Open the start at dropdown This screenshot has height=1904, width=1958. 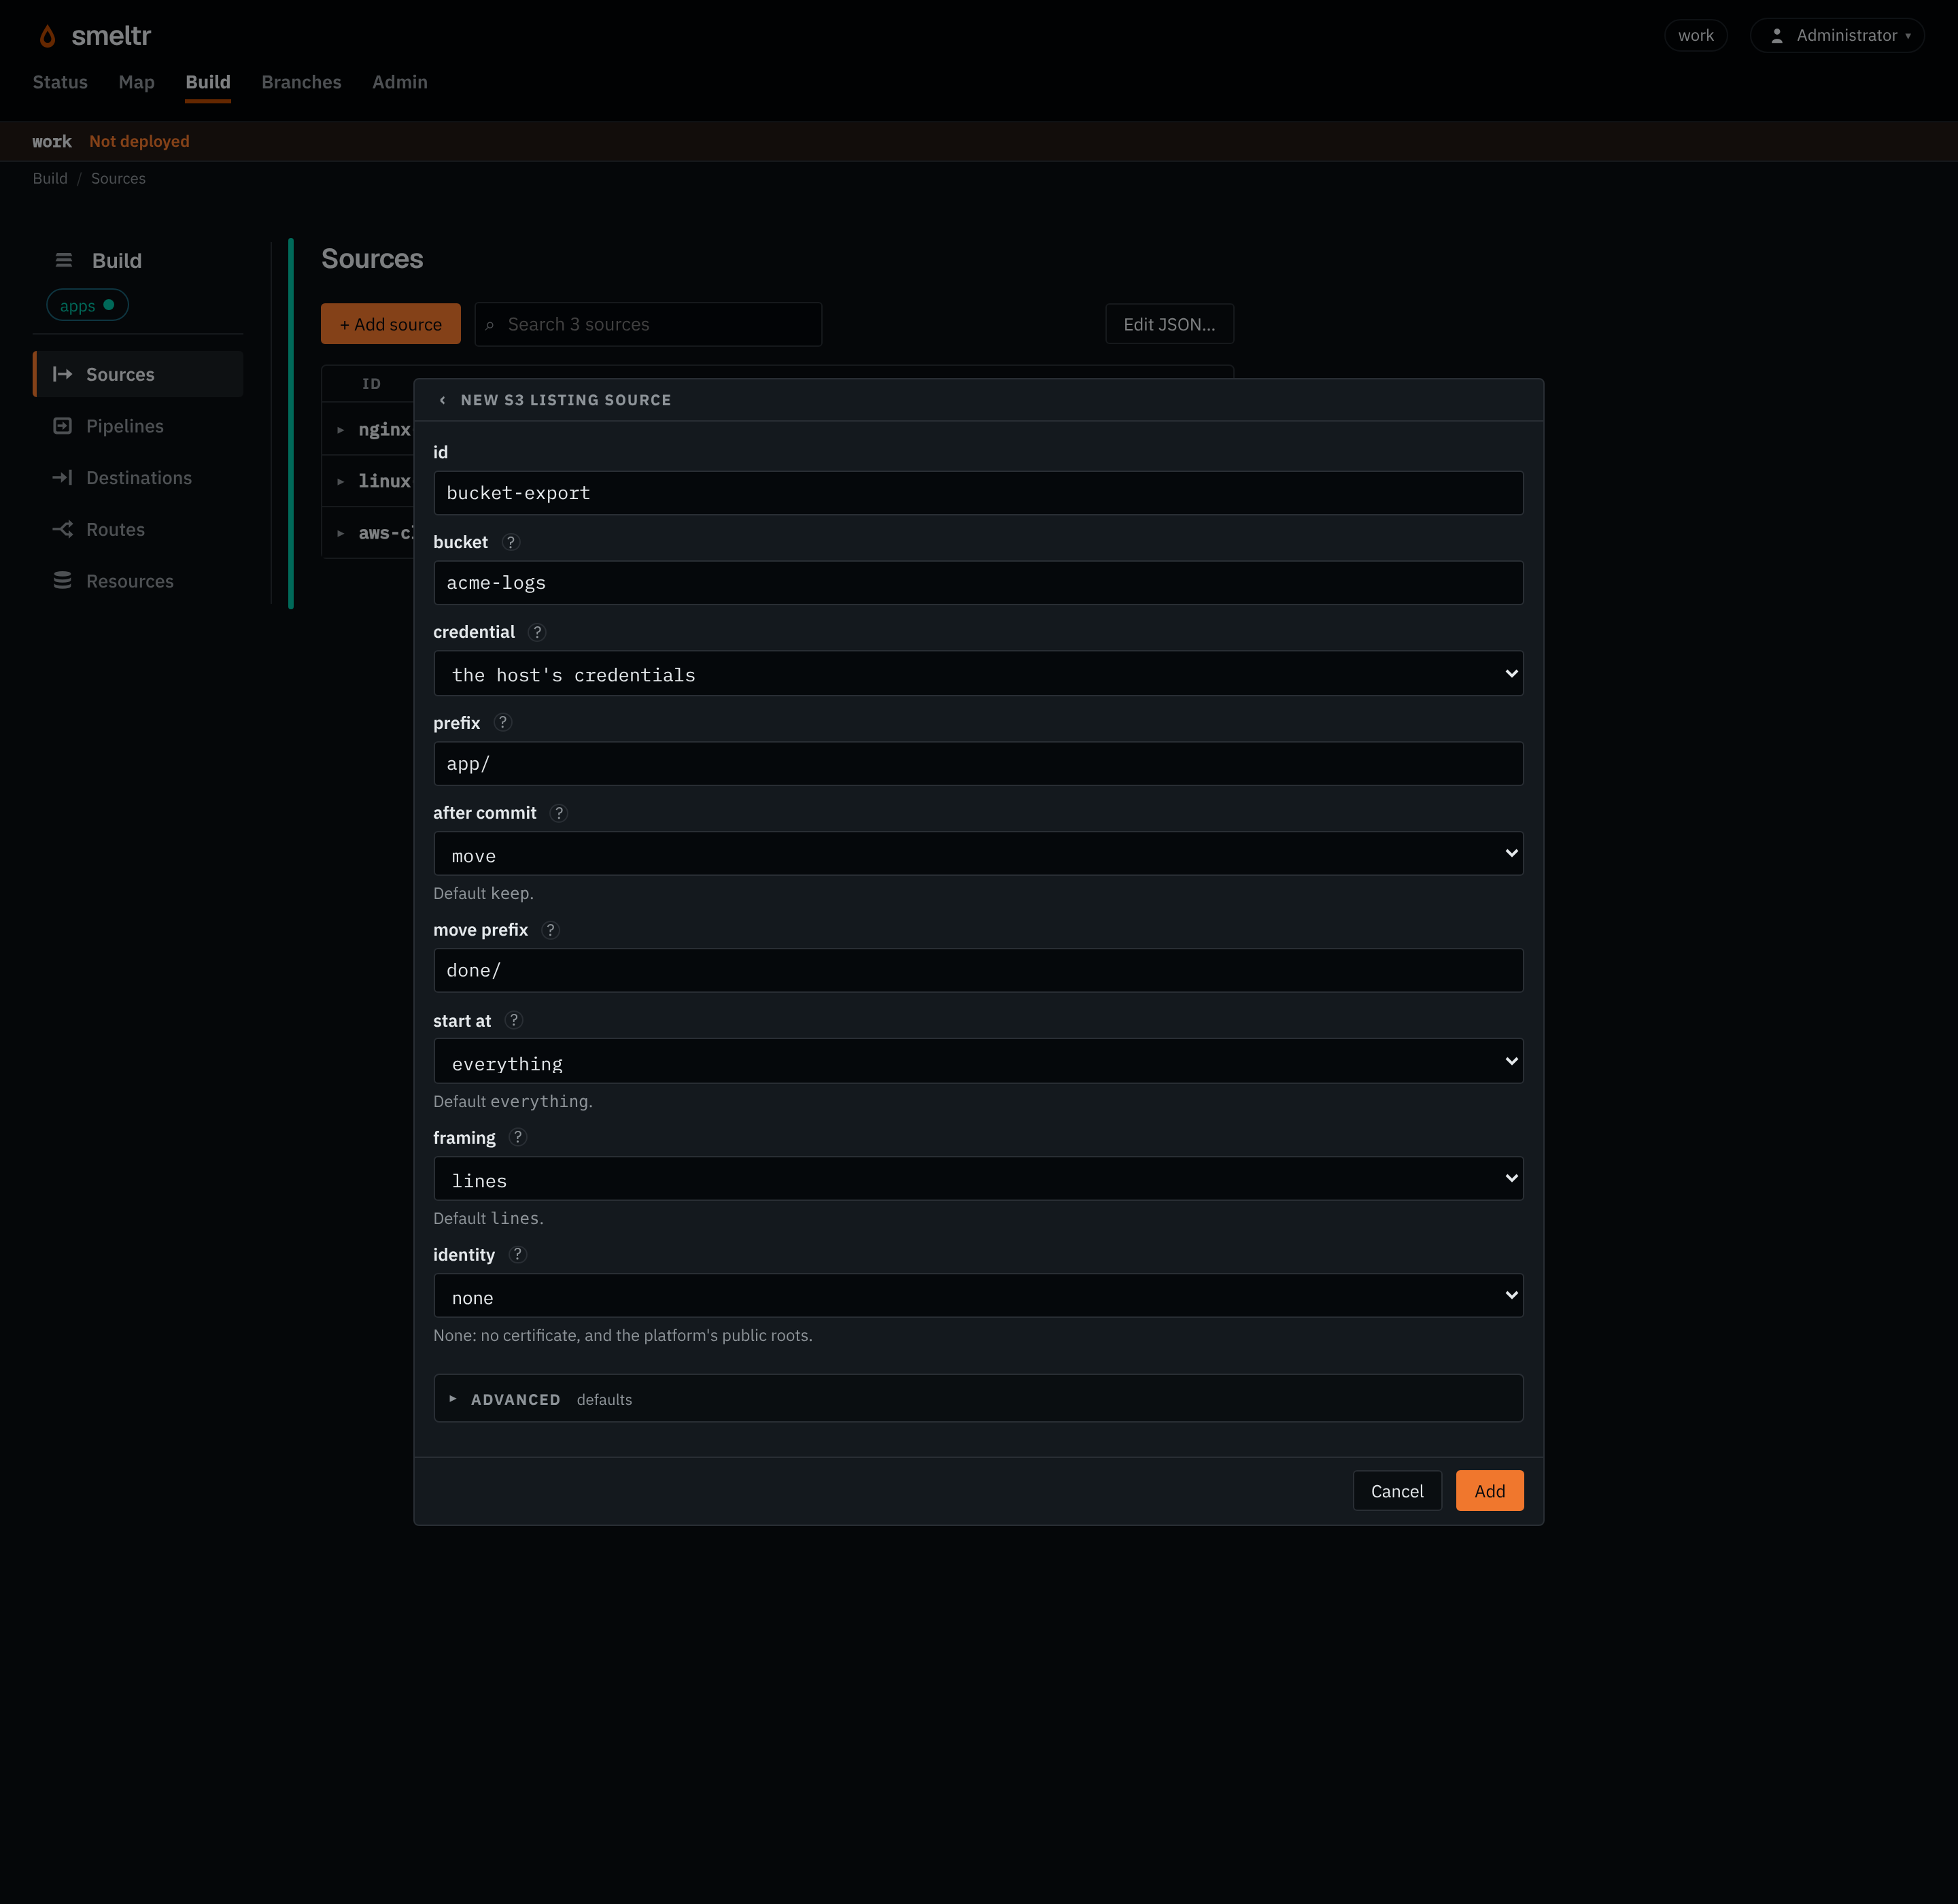coord(978,1061)
